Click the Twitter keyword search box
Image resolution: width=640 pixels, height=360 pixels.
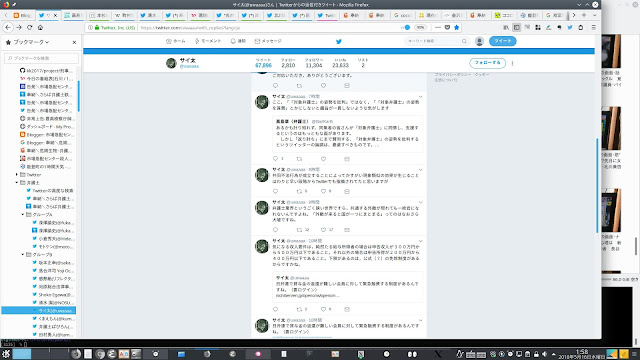[436, 41]
